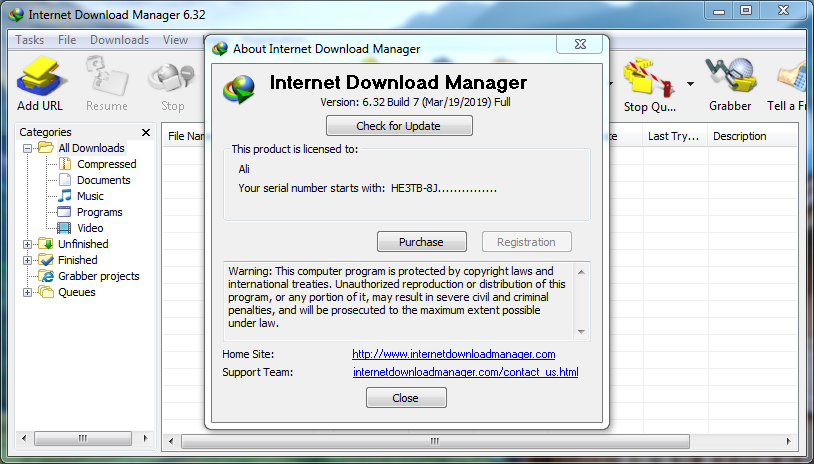The height and width of the screenshot is (464, 814).
Task: Open the View menu
Action: pyautogui.click(x=175, y=40)
